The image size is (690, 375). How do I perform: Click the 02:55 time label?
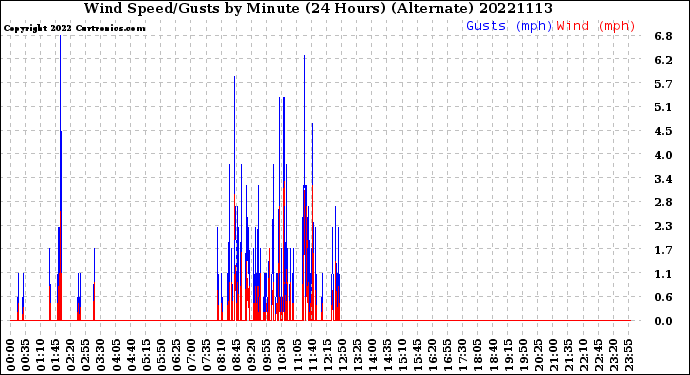coord(86,355)
